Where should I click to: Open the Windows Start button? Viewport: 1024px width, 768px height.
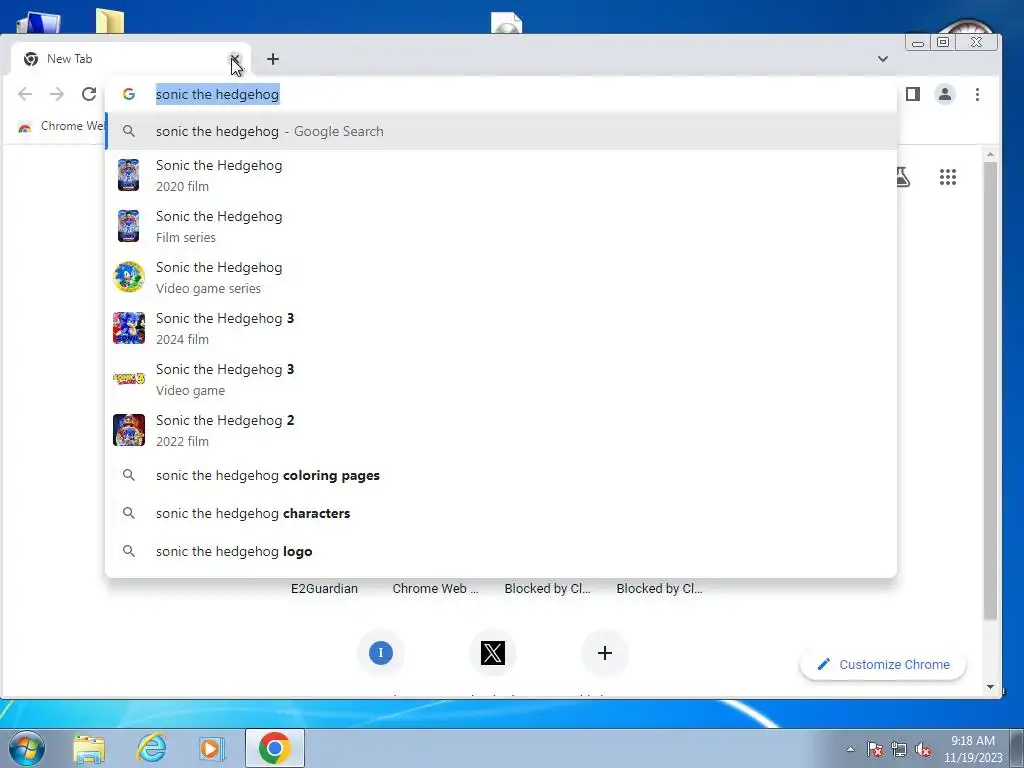[27, 748]
